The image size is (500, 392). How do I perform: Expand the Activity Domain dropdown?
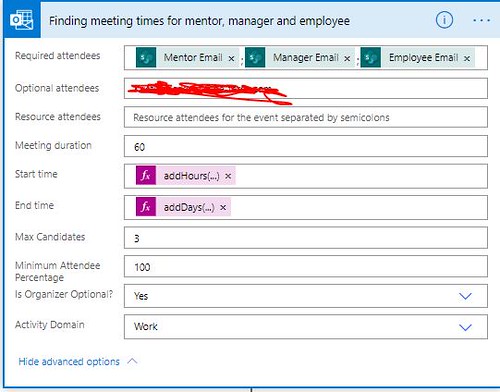click(465, 327)
